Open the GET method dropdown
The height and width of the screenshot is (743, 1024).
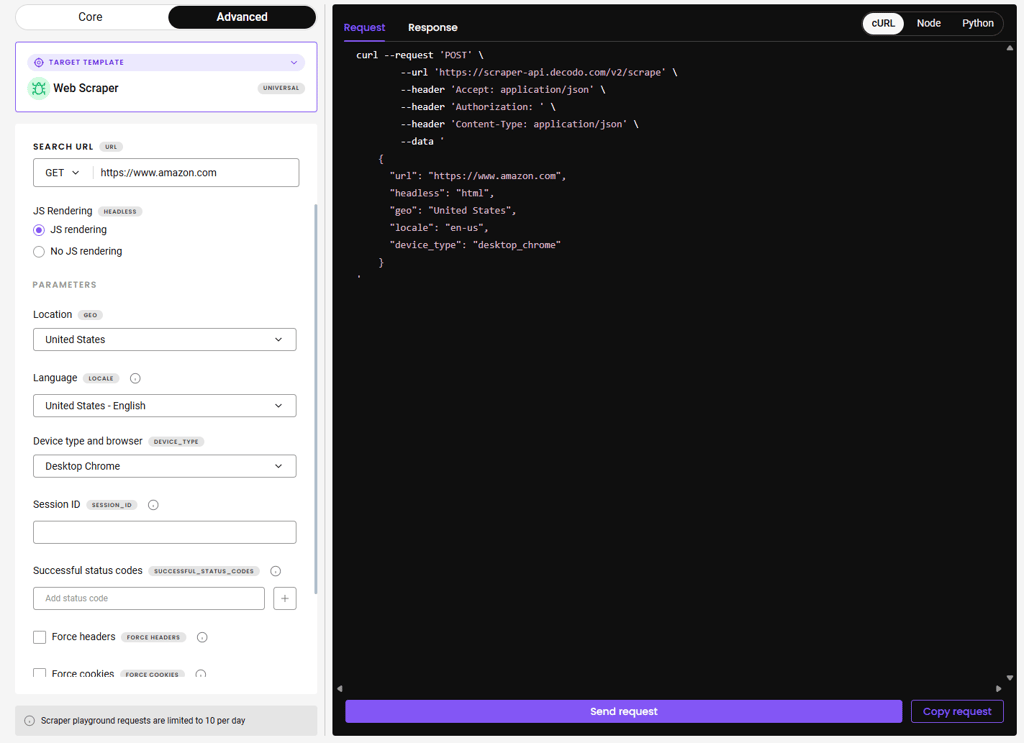62,172
